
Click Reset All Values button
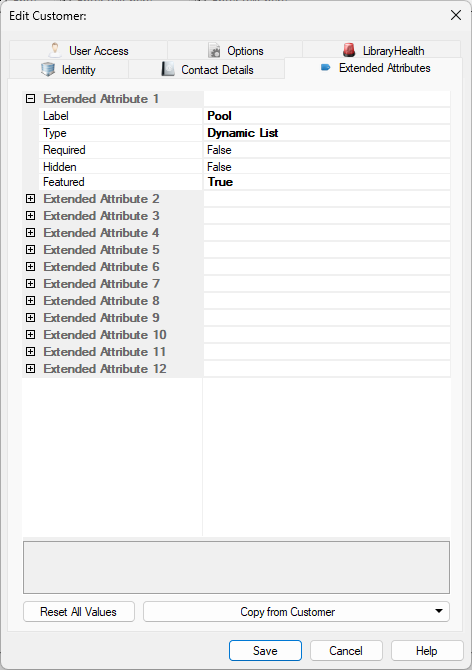click(x=79, y=611)
